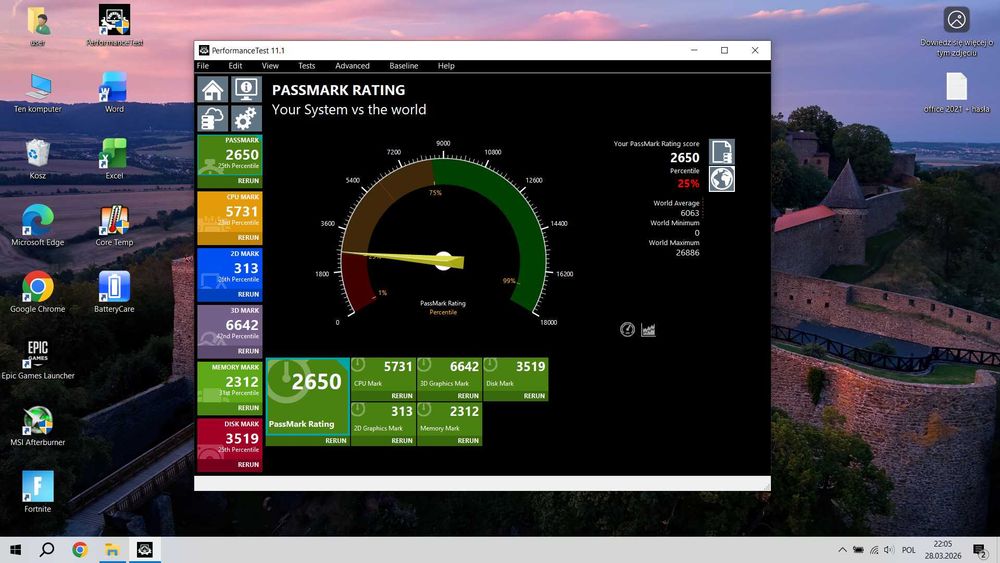Click the globe world comparison icon
The width and height of the screenshot is (1000, 563).
[721, 179]
